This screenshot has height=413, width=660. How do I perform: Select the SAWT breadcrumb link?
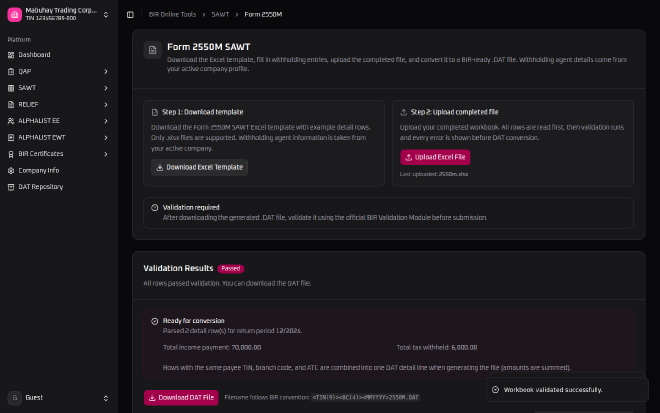tap(220, 14)
